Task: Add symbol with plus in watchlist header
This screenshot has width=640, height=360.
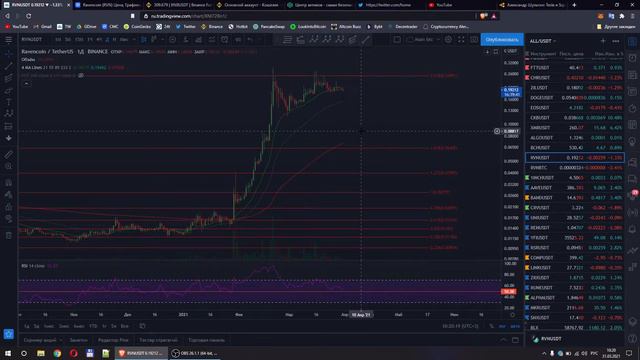Action: [603, 41]
